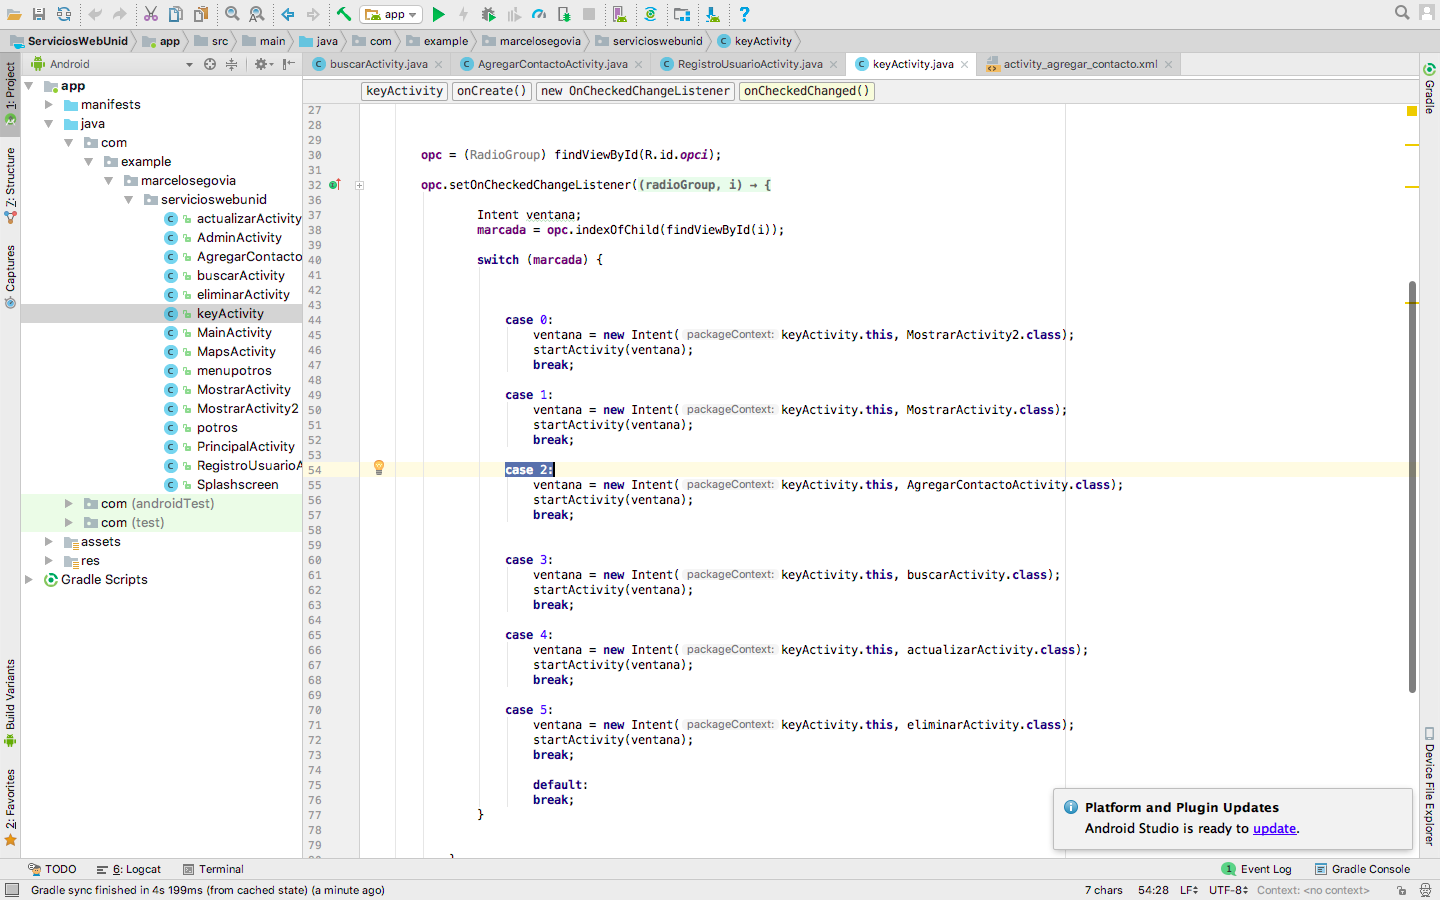Click the Debug app bug icon
1440x900 pixels.
coord(488,14)
